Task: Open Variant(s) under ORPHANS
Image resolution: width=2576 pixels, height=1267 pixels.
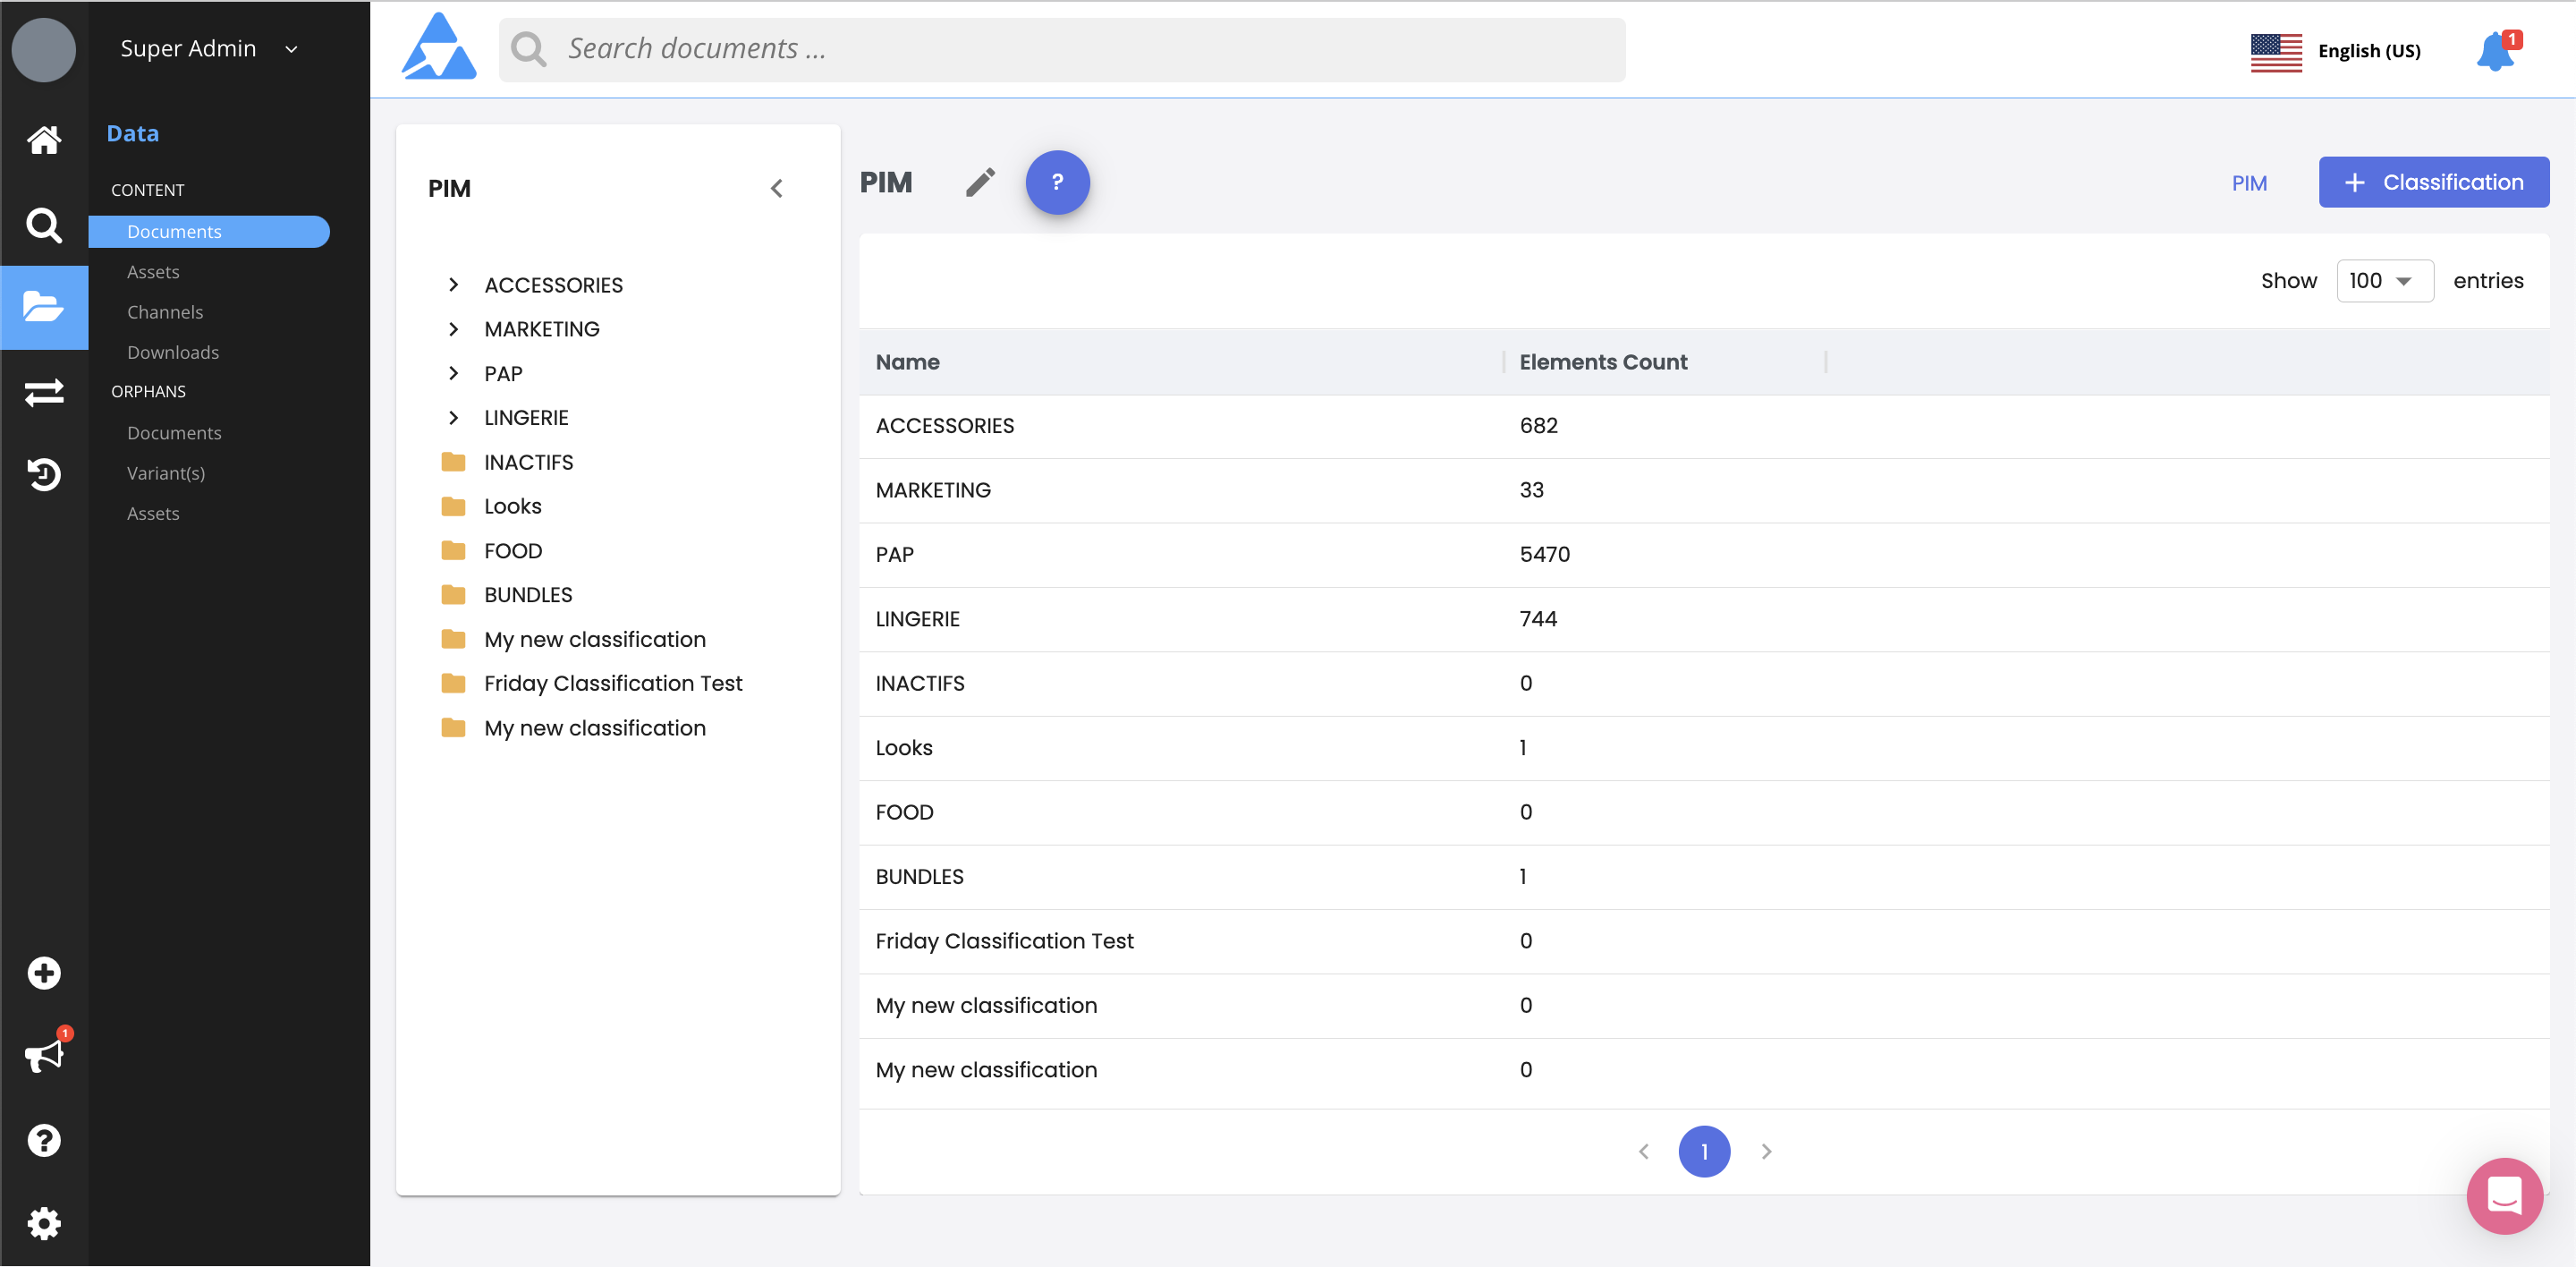Action: click(x=166, y=473)
